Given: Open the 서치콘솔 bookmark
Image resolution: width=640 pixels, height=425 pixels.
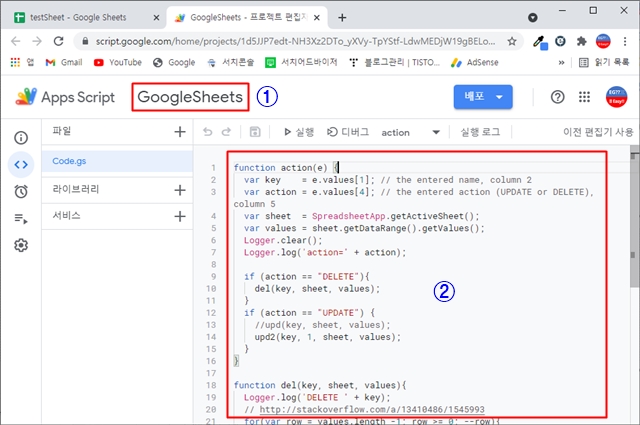Looking at the screenshot, I should (x=230, y=62).
